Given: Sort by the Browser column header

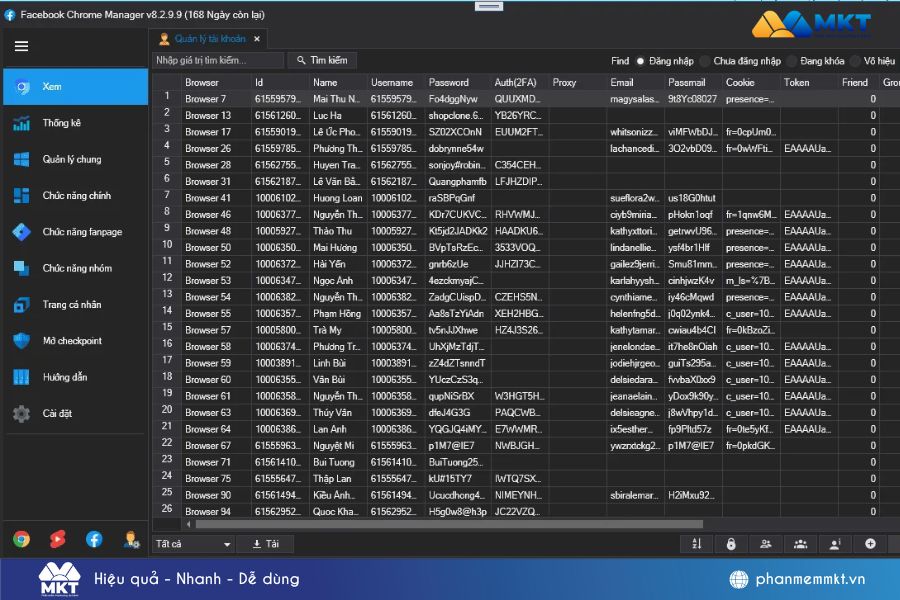Looking at the screenshot, I should 216,83.
